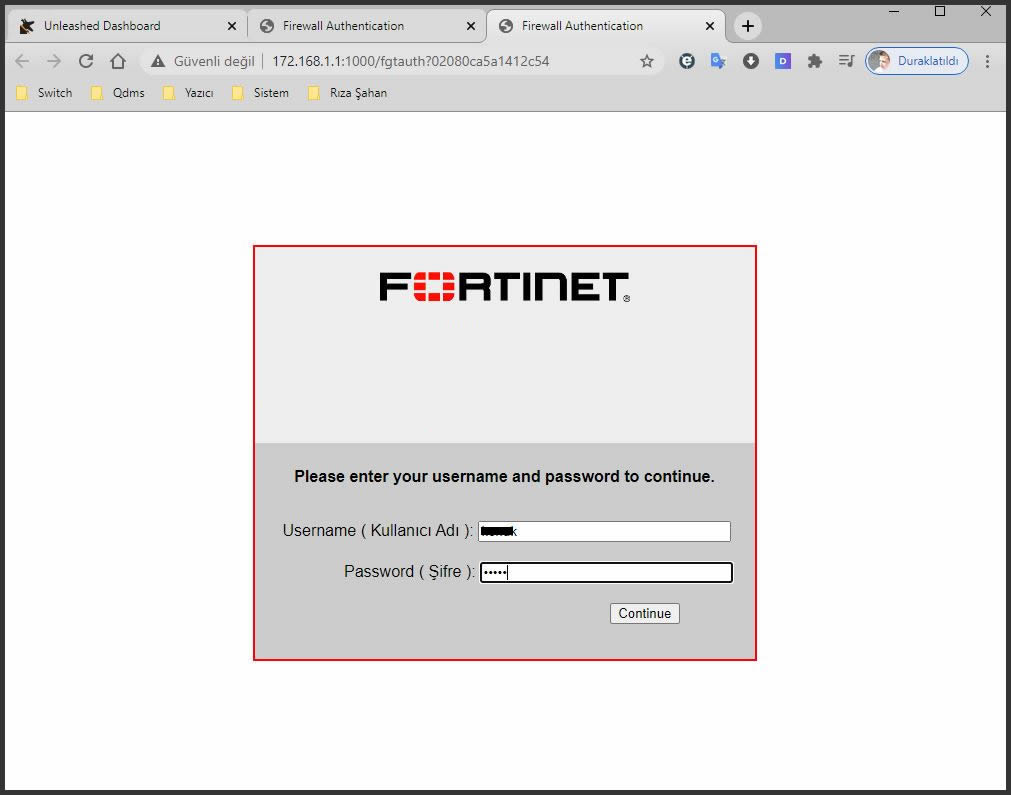This screenshot has height=795, width=1011.
Task: Open the blue D extension icon
Action: (x=783, y=61)
